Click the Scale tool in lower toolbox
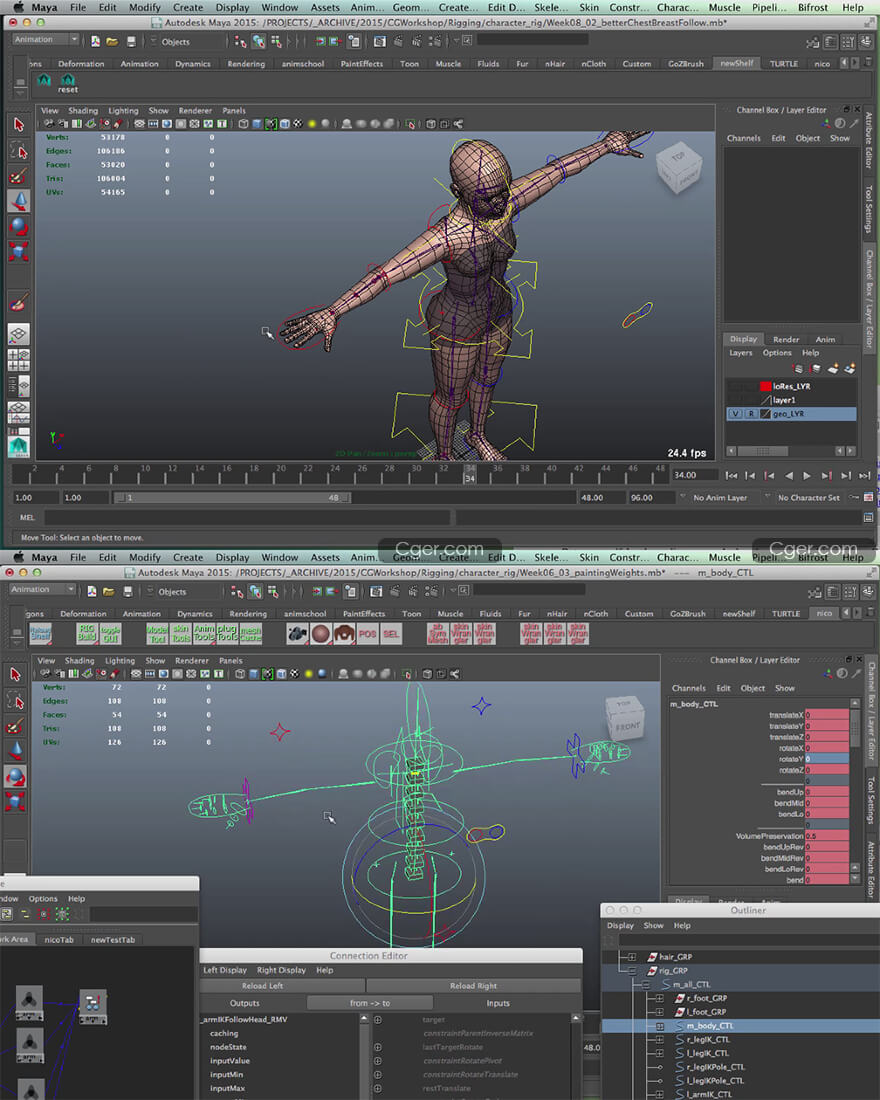The image size is (880, 1100). tap(16, 801)
